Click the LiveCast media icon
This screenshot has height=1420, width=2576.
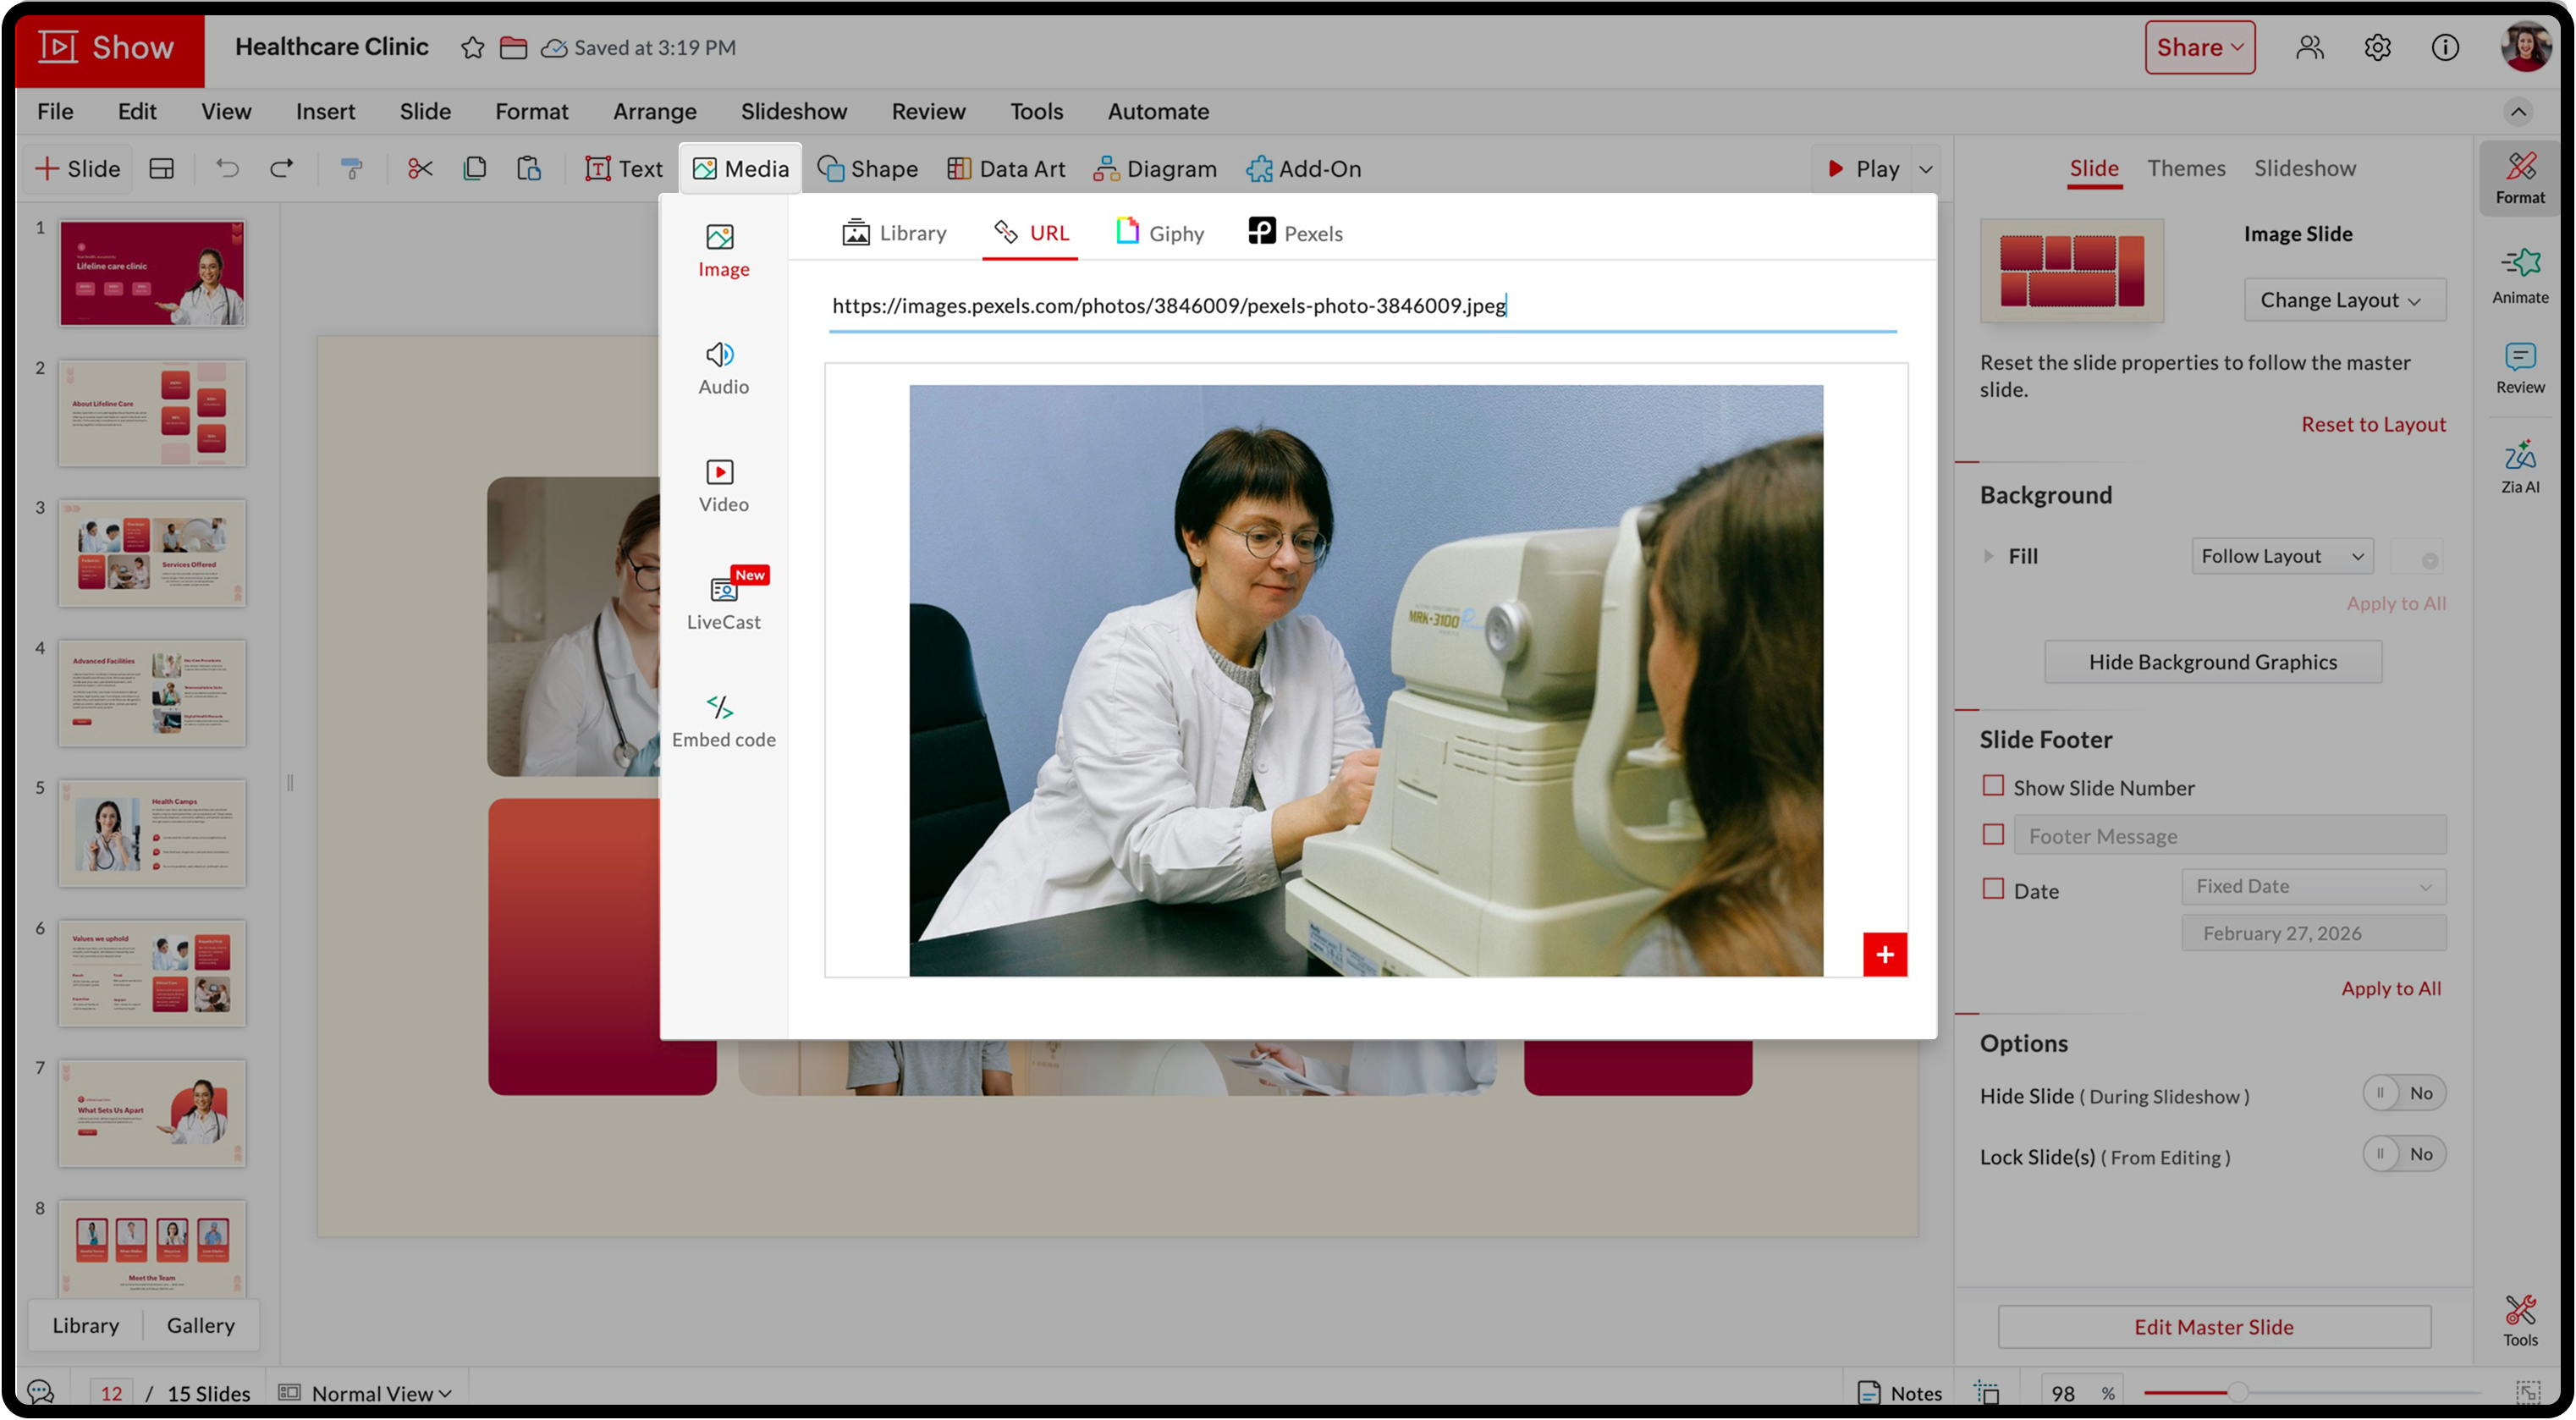tap(722, 591)
